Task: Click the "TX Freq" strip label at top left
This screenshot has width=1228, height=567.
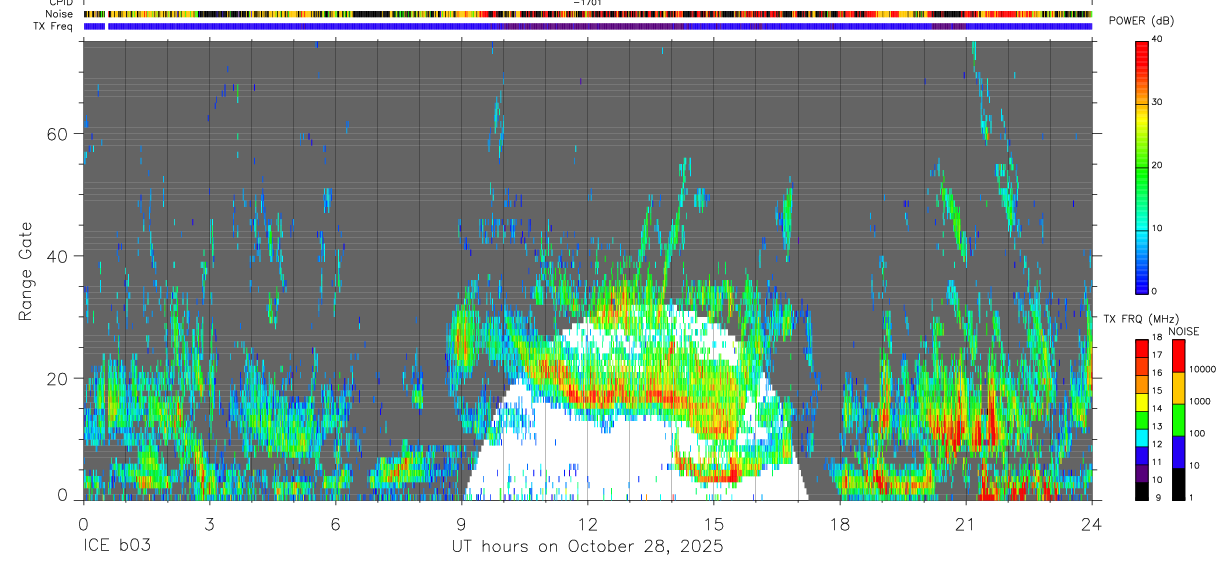Action: [55, 26]
